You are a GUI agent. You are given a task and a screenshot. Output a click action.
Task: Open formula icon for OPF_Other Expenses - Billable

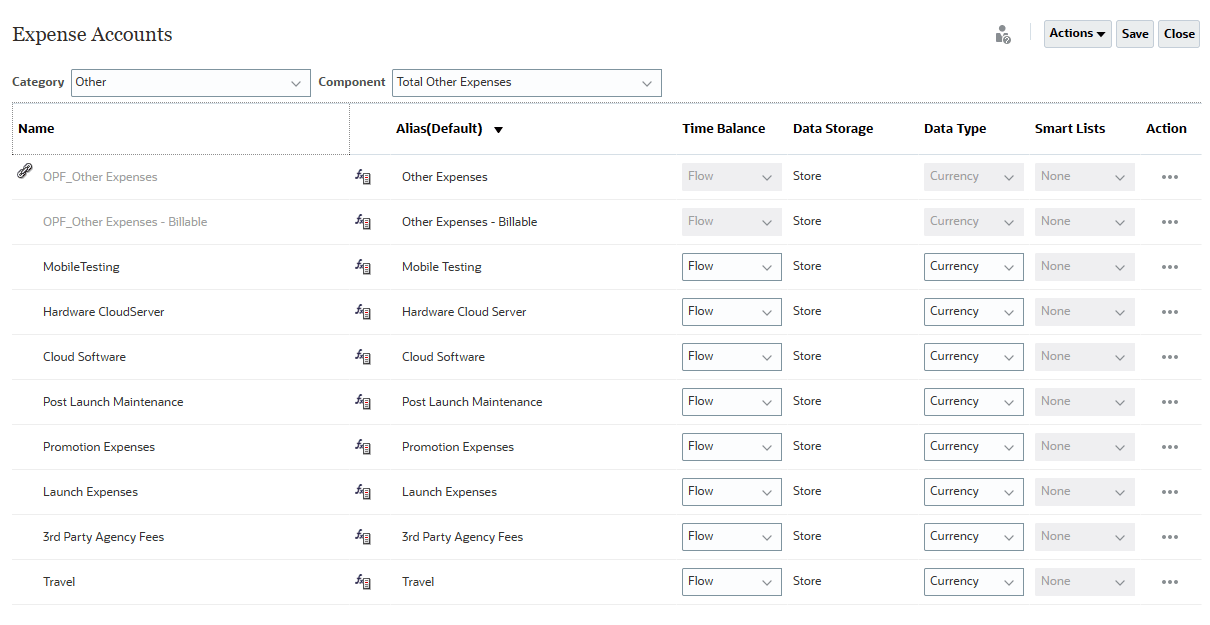click(363, 222)
